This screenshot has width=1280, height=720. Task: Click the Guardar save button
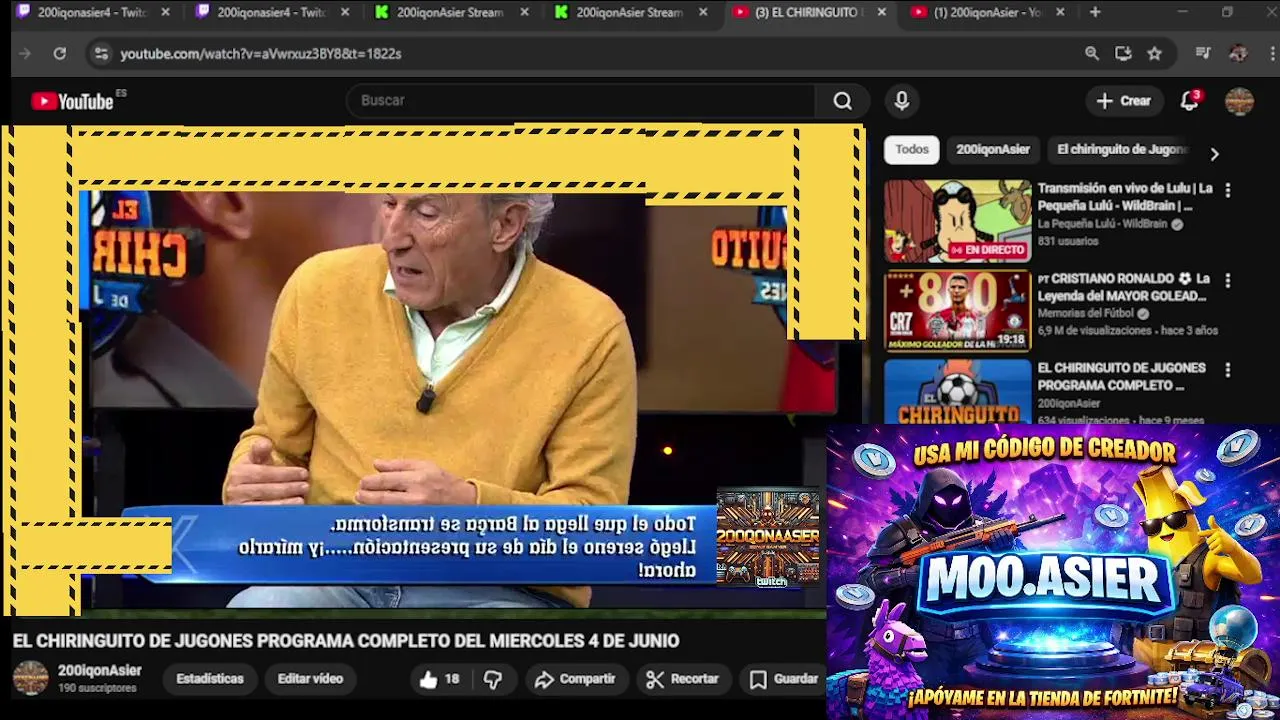click(x=784, y=679)
